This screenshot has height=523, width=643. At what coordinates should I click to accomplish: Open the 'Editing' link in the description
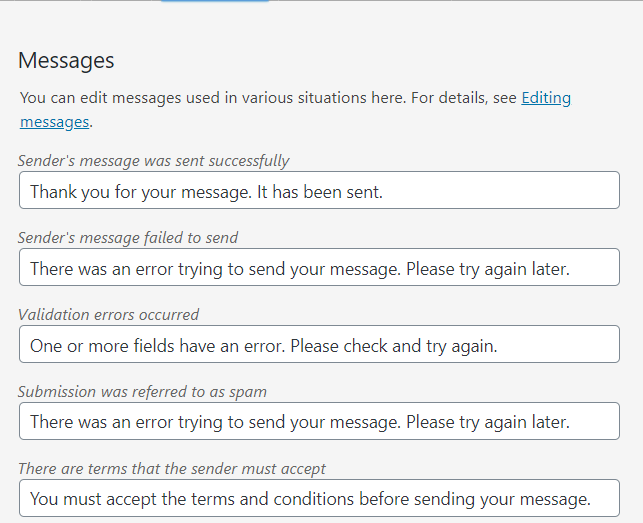pyautogui.click(x=546, y=98)
